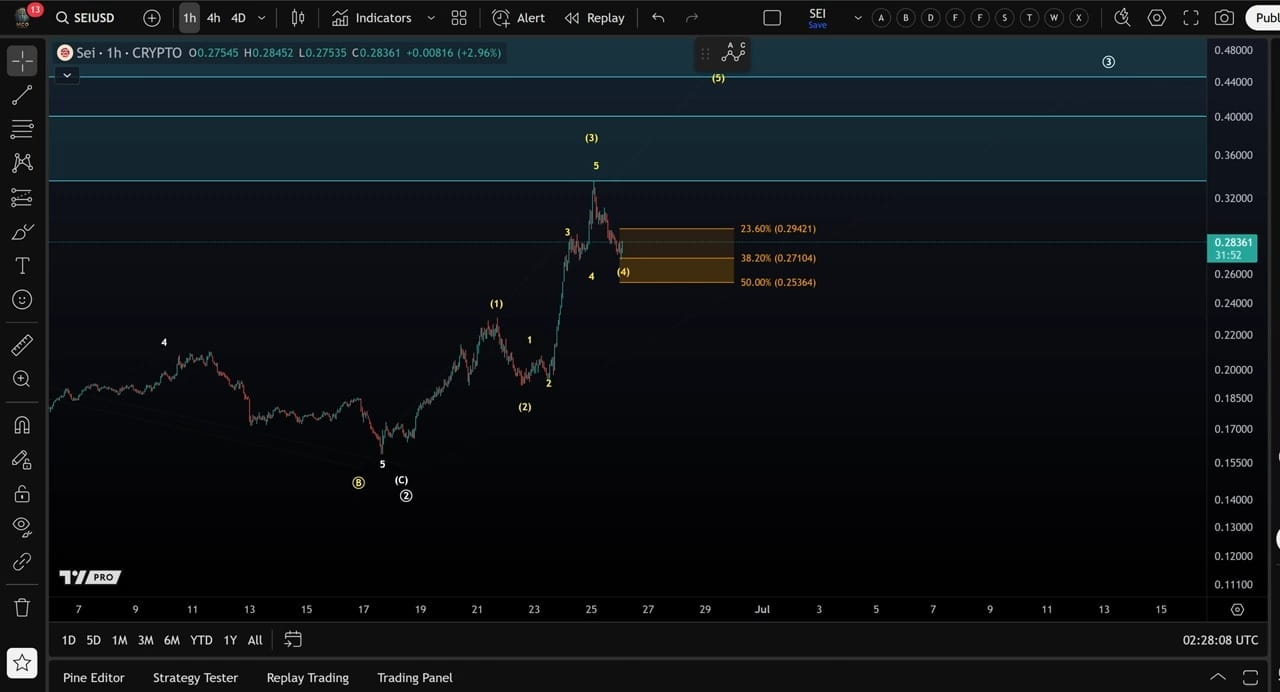
Task: Hide all drawings with the eye icon
Action: click(x=22, y=527)
